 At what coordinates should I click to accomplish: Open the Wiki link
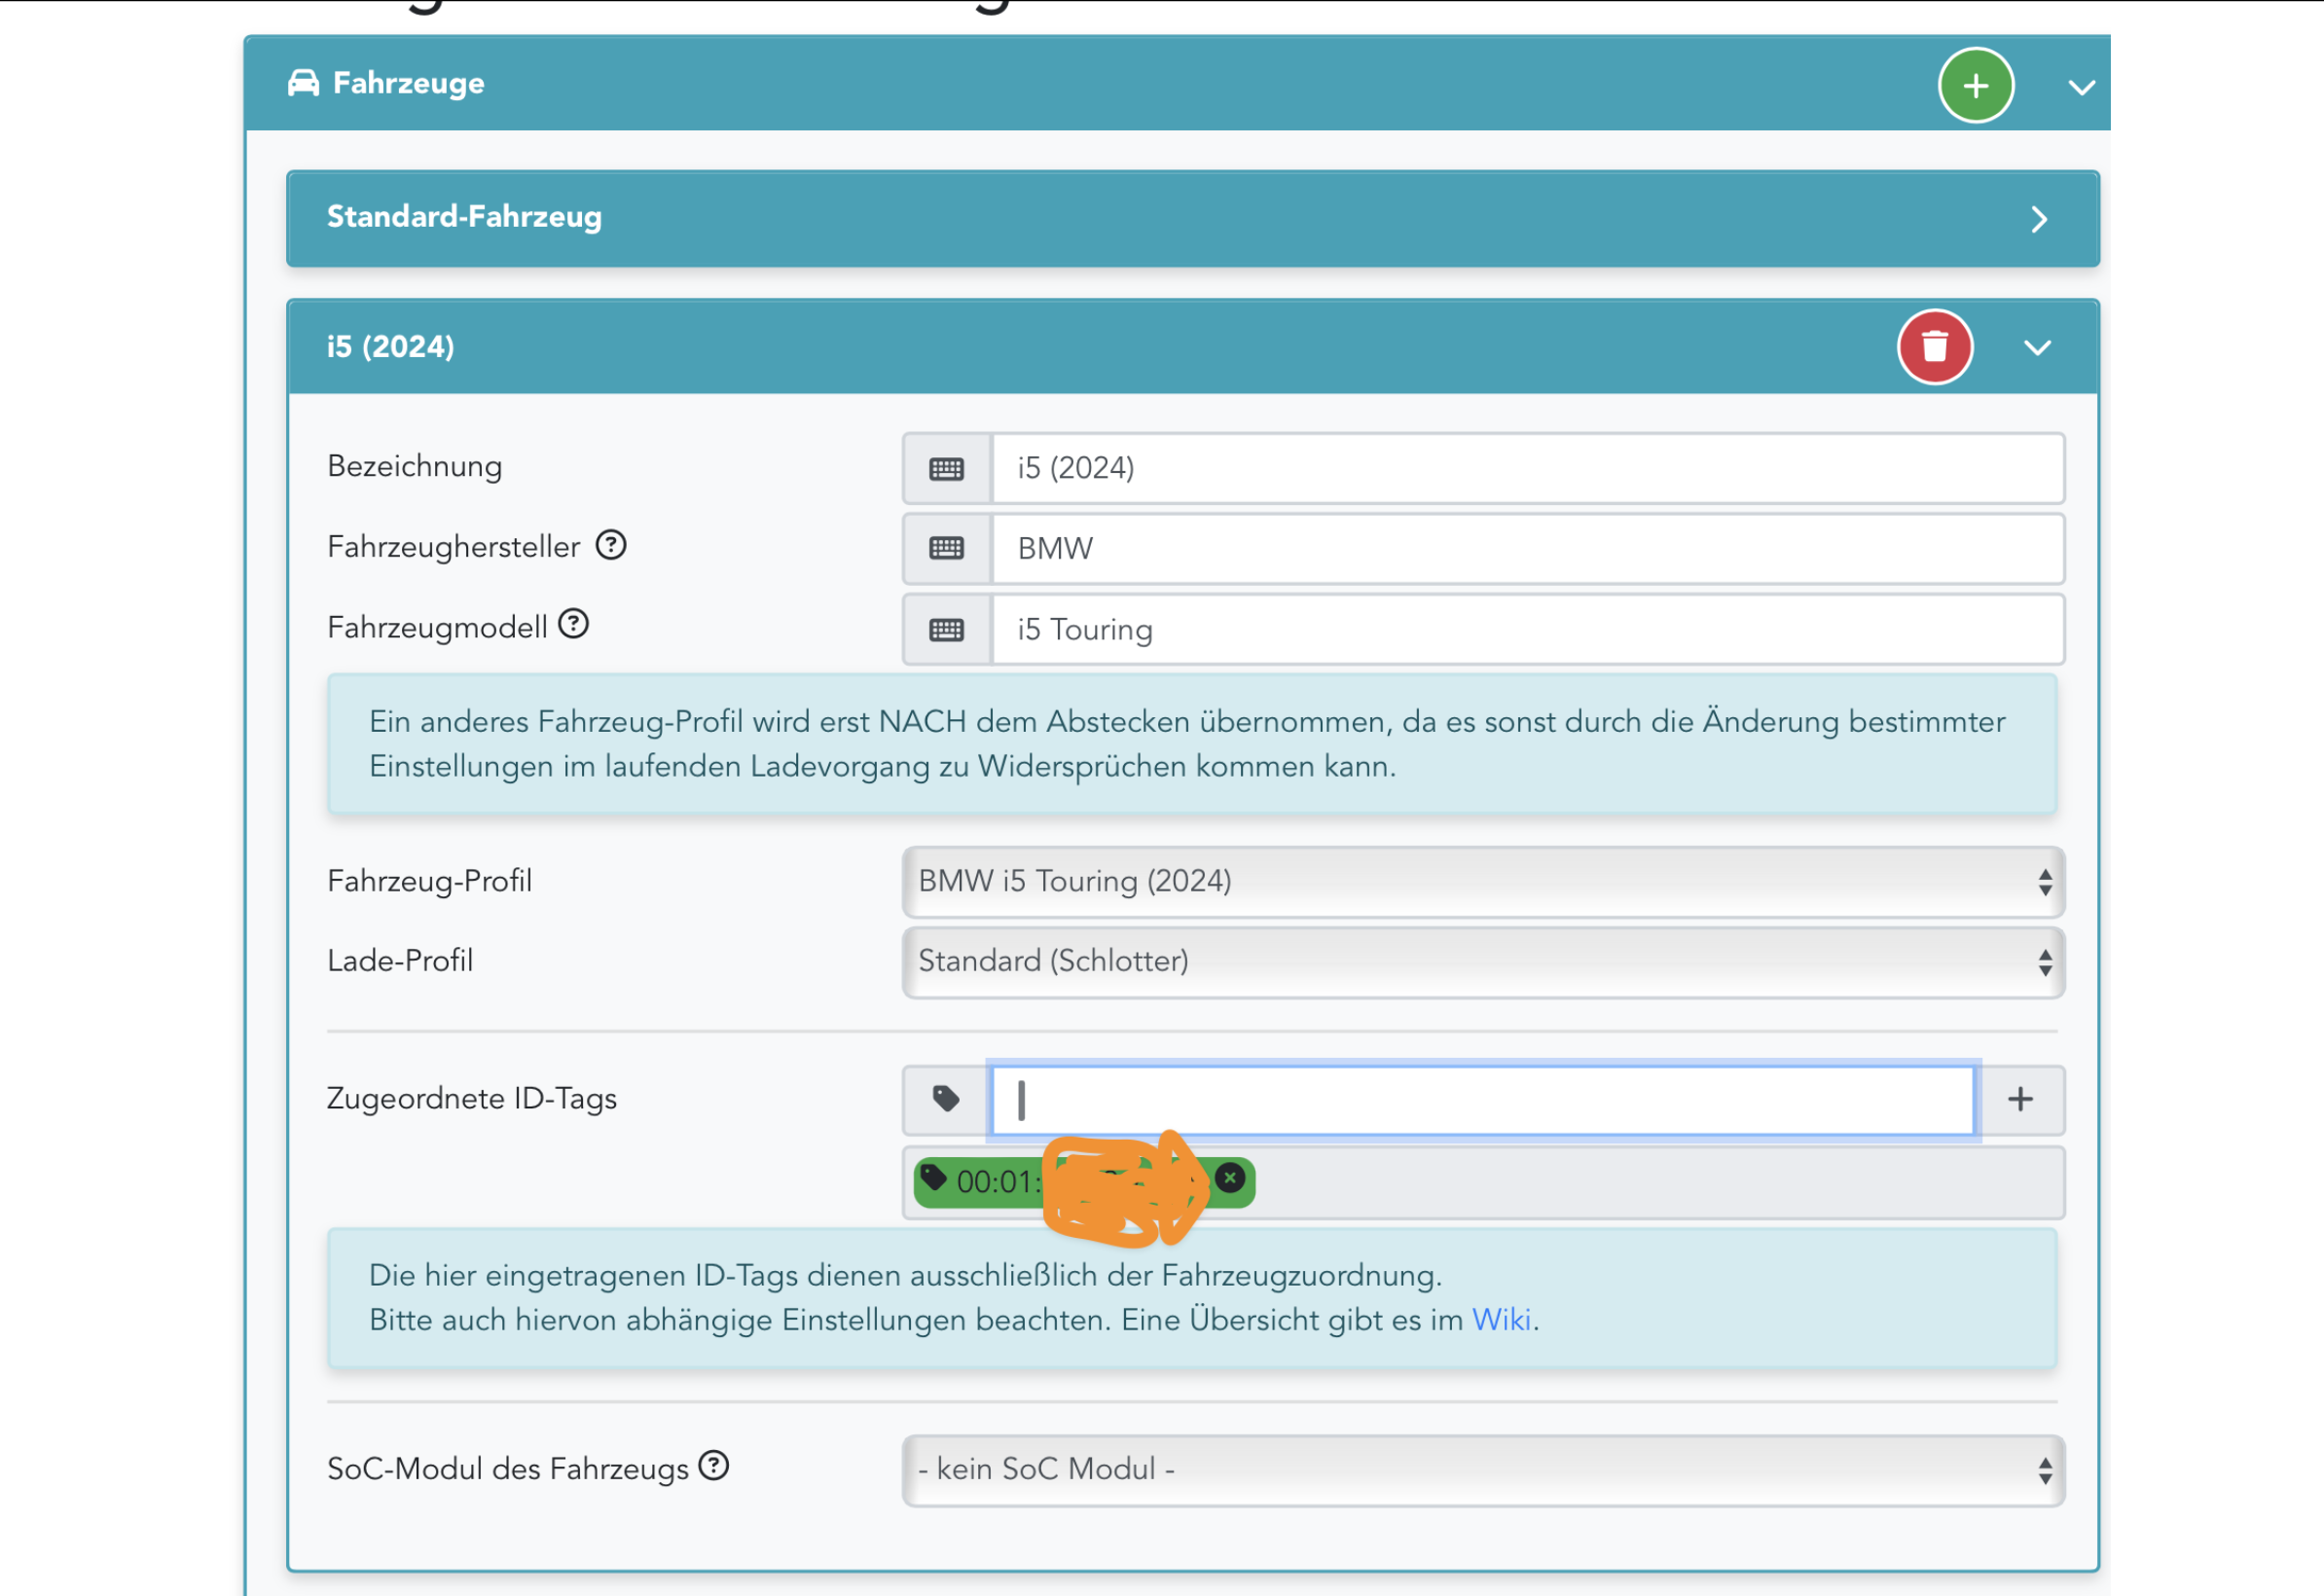[x=1501, y=1320]
